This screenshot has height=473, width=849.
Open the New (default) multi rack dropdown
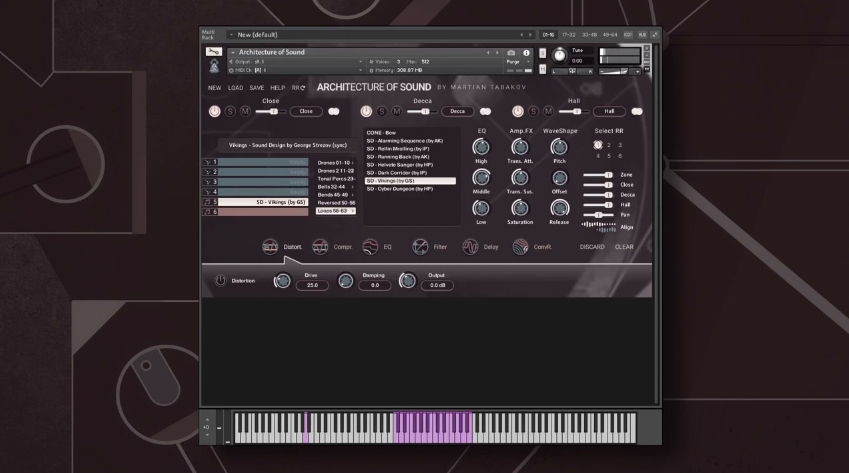point(231,35)
